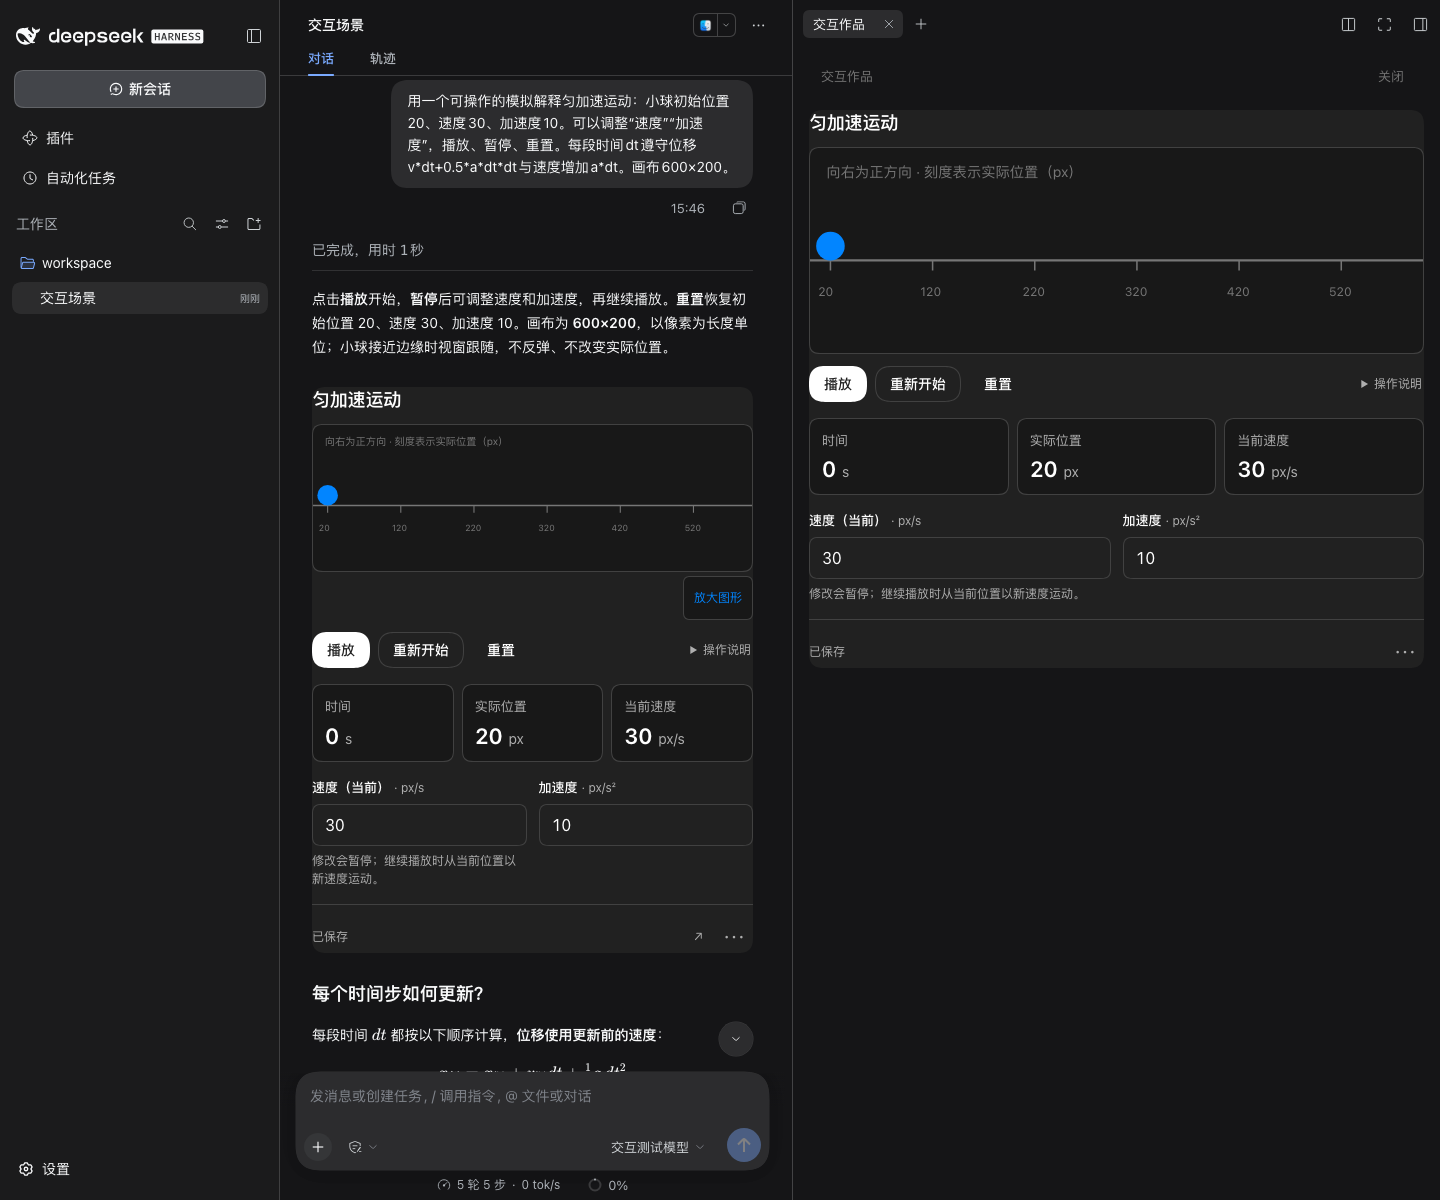Image resolution: width=1440 pixels, height=1200 pixels.
Task: Edit the 加速度 input in chat simulation
Action: 646,825
